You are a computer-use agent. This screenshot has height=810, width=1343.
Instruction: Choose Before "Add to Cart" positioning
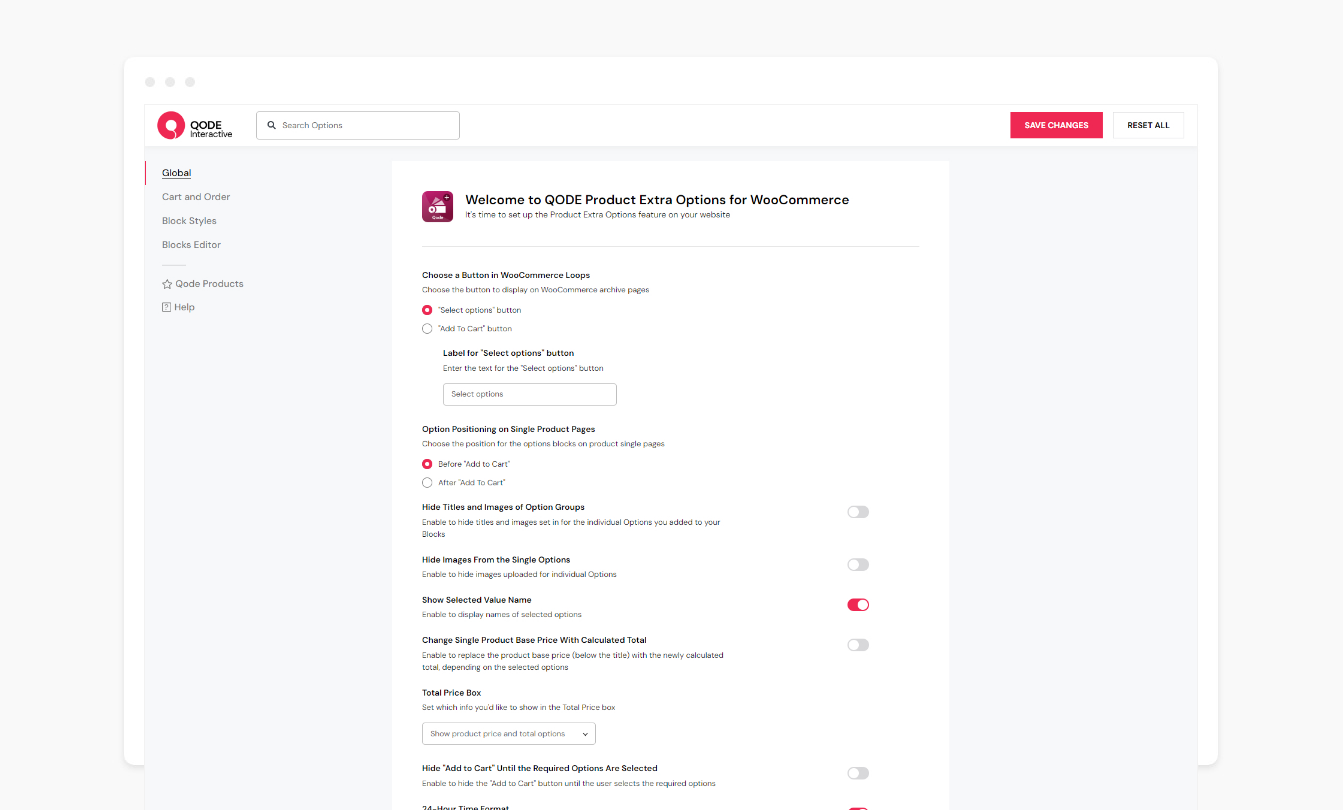(x=427, y=464)
